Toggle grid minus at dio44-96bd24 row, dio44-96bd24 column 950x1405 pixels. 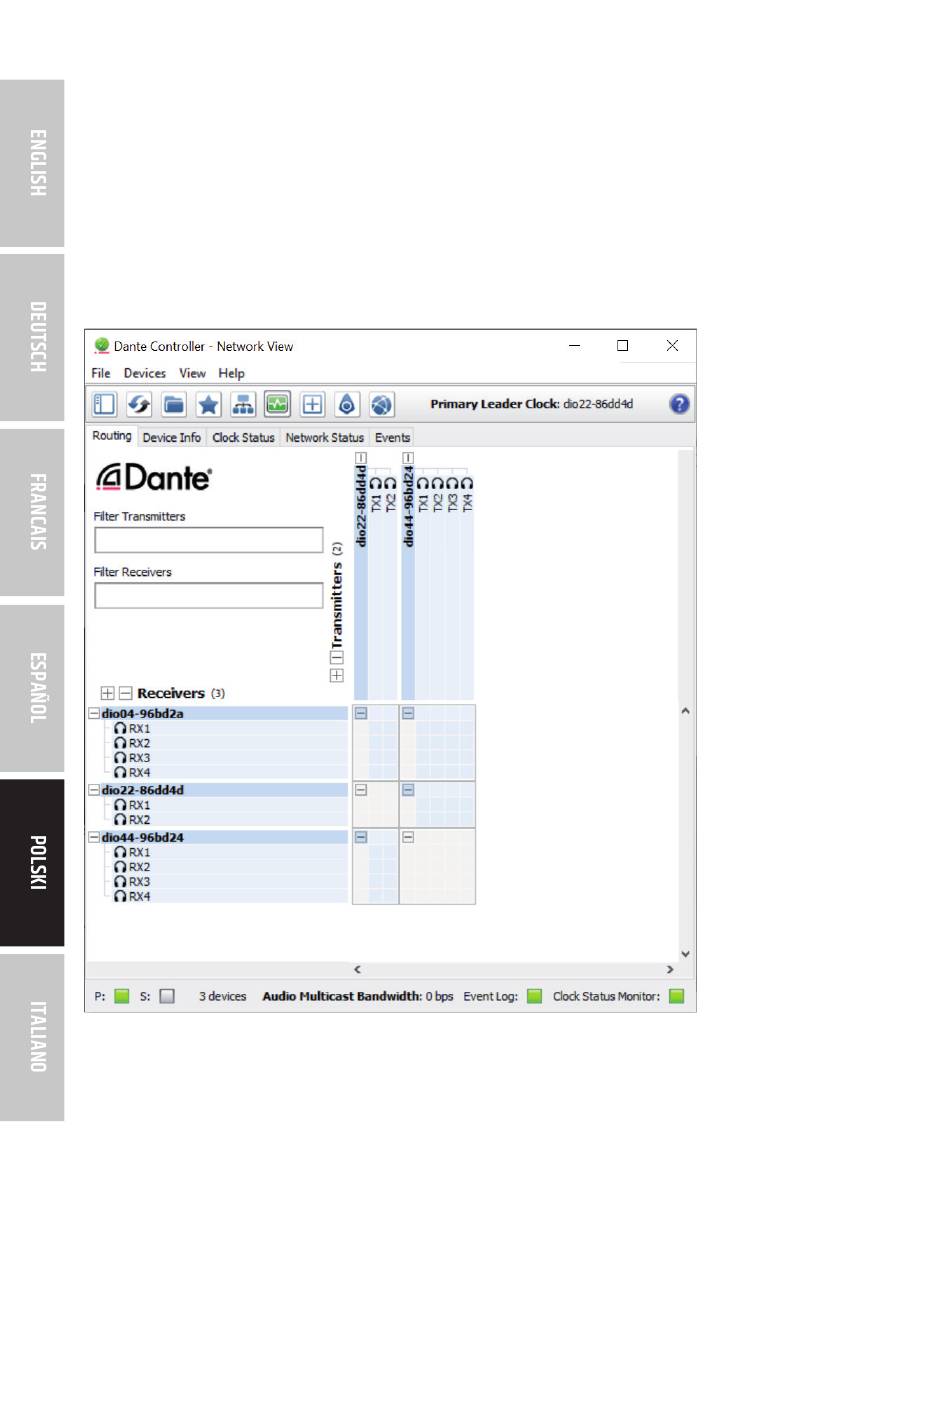(408, 837)
